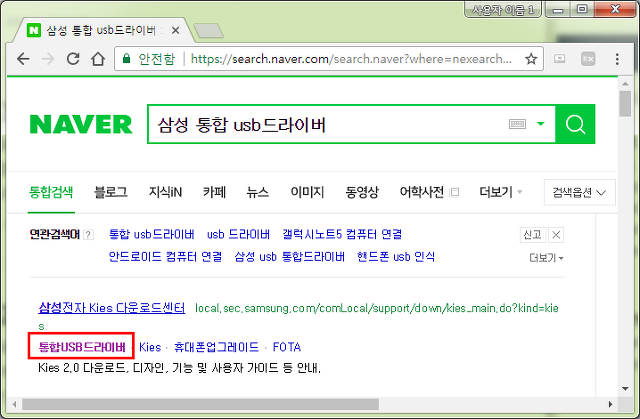Click the new-window icon beside 어학사전
Screen dimensions: 640x419
click(454, 192)
